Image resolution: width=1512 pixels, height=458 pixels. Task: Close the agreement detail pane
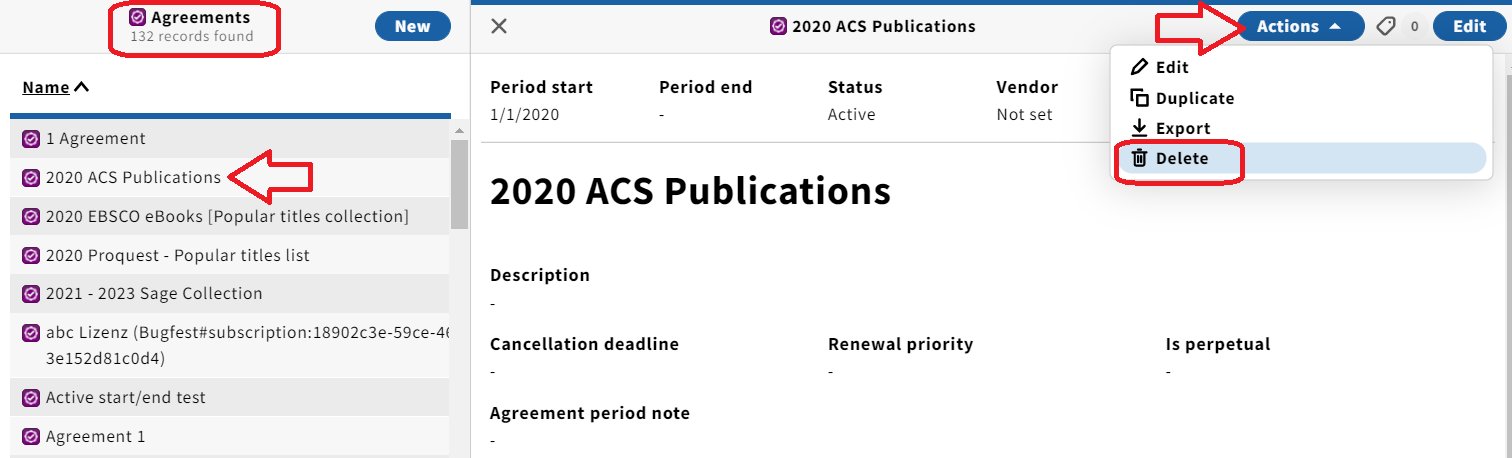499,26
